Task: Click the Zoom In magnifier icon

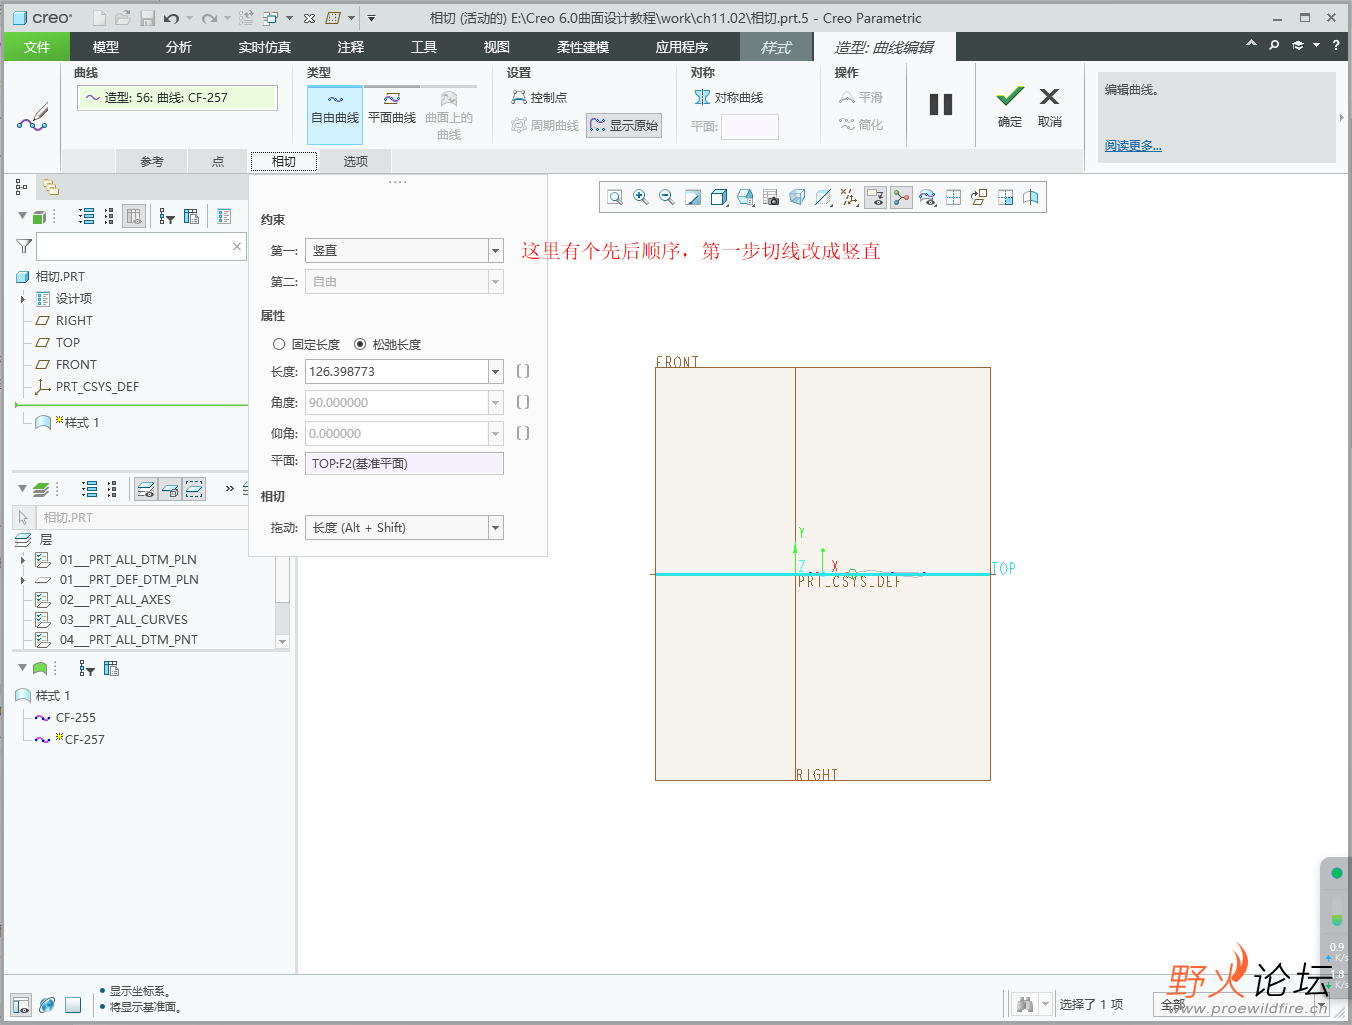Action: [641, 198]
